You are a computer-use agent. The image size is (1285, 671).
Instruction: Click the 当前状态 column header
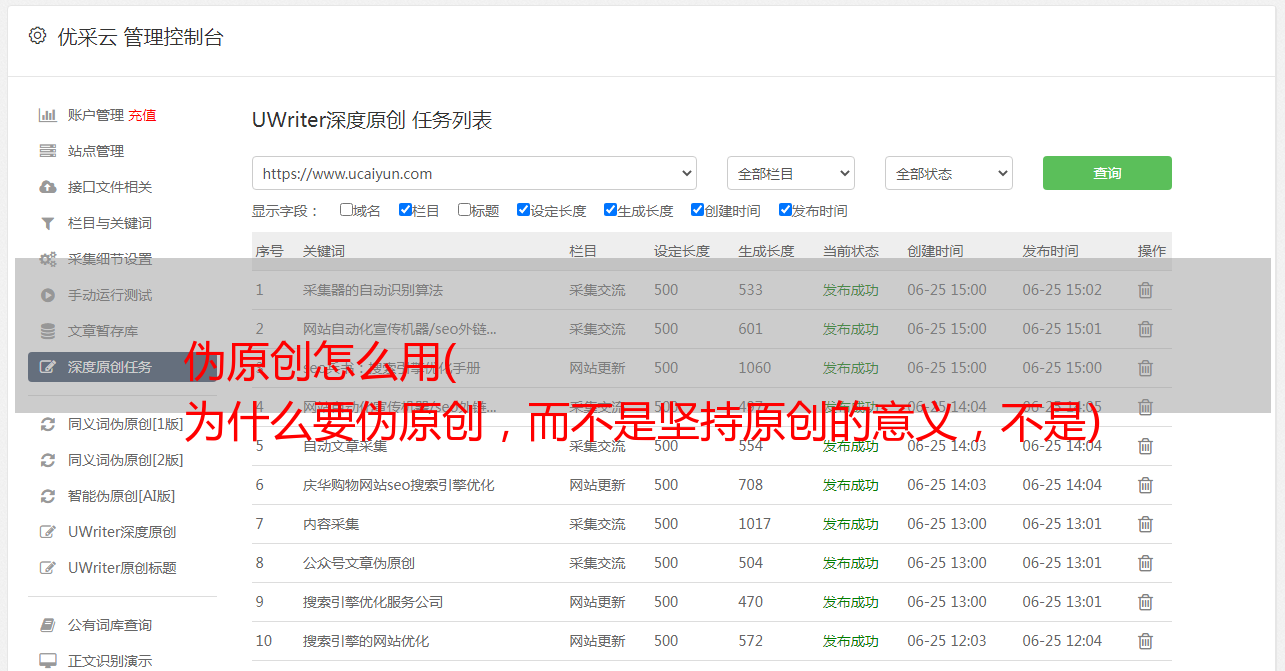(x=851, y=251)
